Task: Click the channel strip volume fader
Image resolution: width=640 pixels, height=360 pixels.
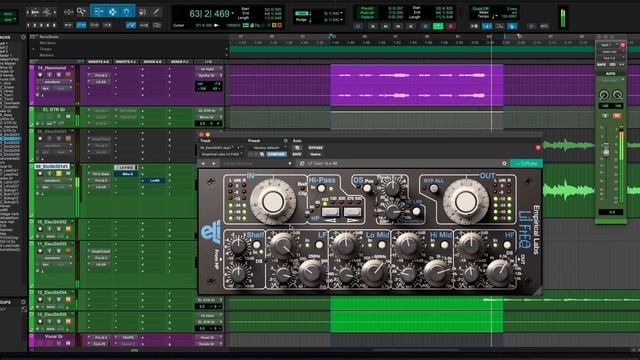Action: coord(606,149)
